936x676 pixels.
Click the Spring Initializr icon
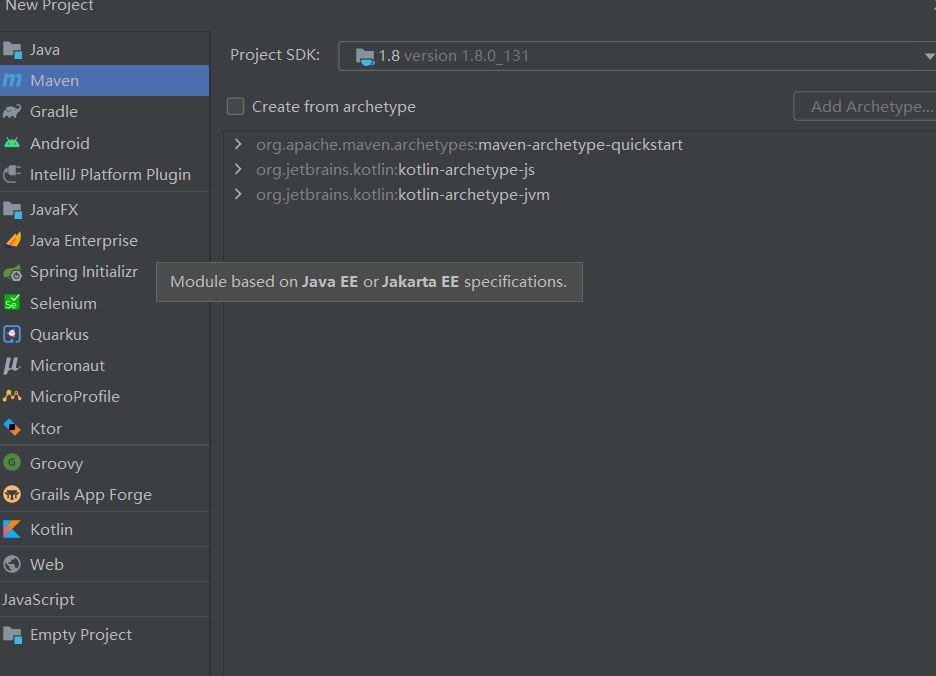point(13,272)
